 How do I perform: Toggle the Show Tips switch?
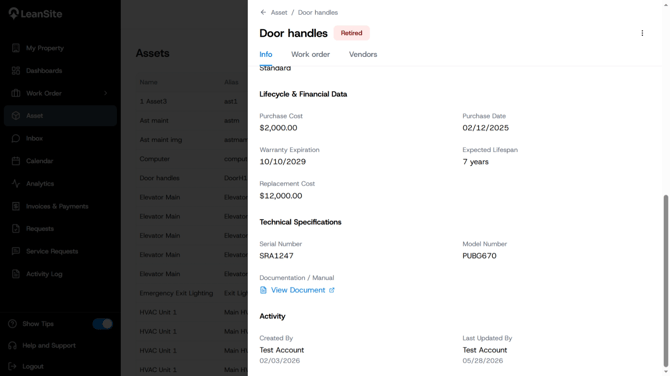103,324
